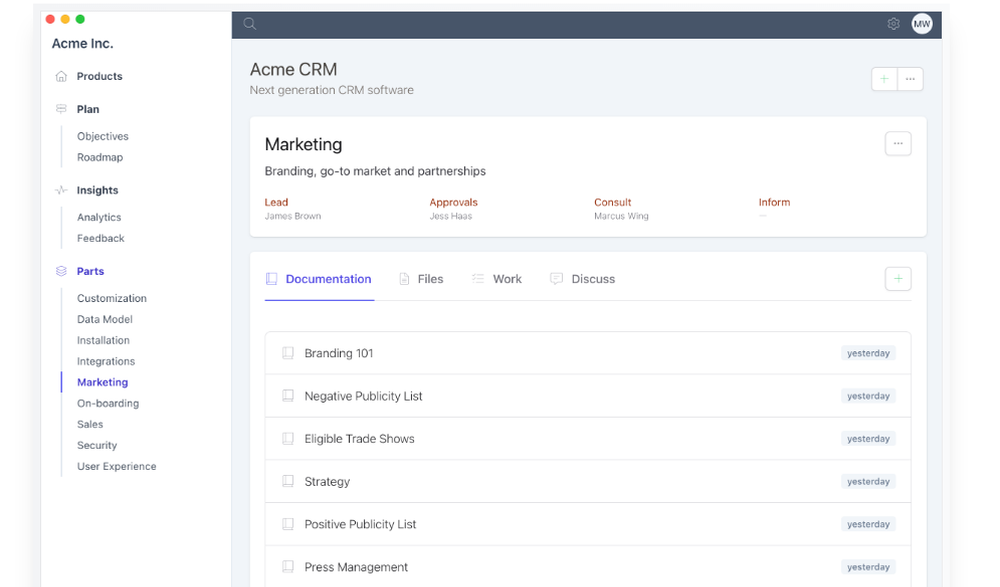The width and height of the screenshot is (1000, 587).
Task: Open the more options menu for Acme CRM
Action: pos(910,79)
